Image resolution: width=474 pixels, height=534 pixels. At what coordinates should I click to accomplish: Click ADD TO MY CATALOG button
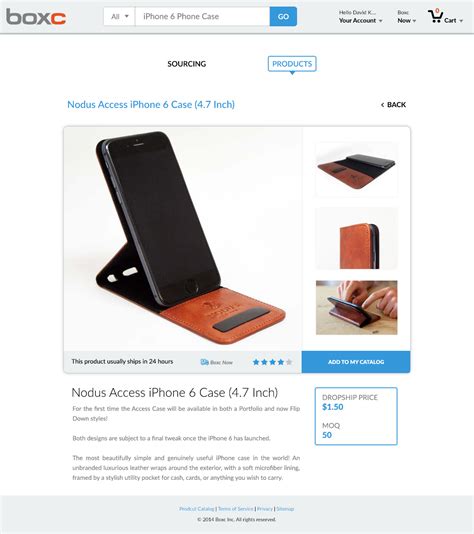(x=356, y=362)
